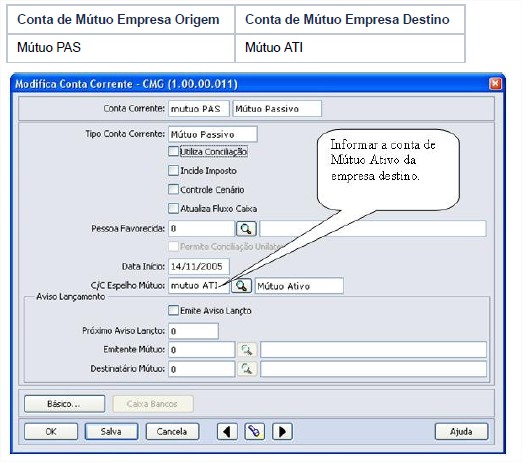Click Tipo Conta Corrente field
Screen dimensions: 522x462
coord(213,134)
